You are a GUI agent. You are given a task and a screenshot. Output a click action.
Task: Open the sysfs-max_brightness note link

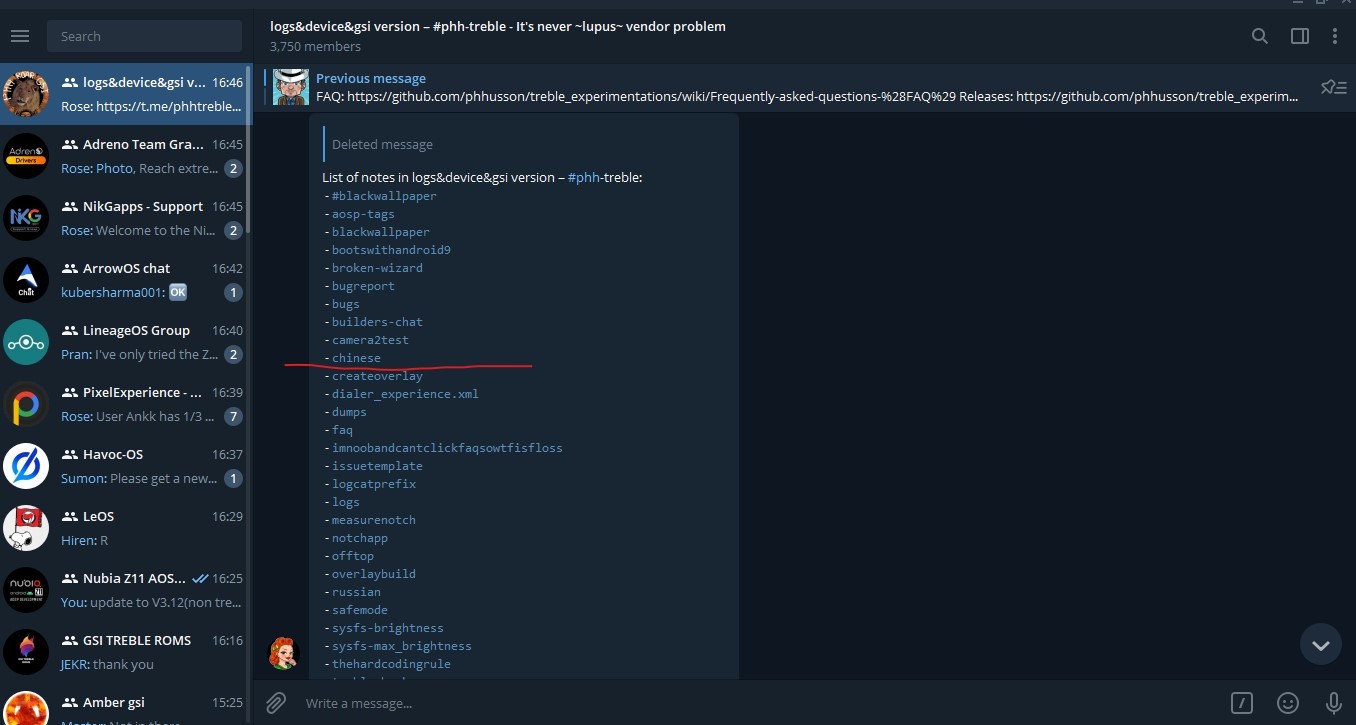tap(402, 646)
